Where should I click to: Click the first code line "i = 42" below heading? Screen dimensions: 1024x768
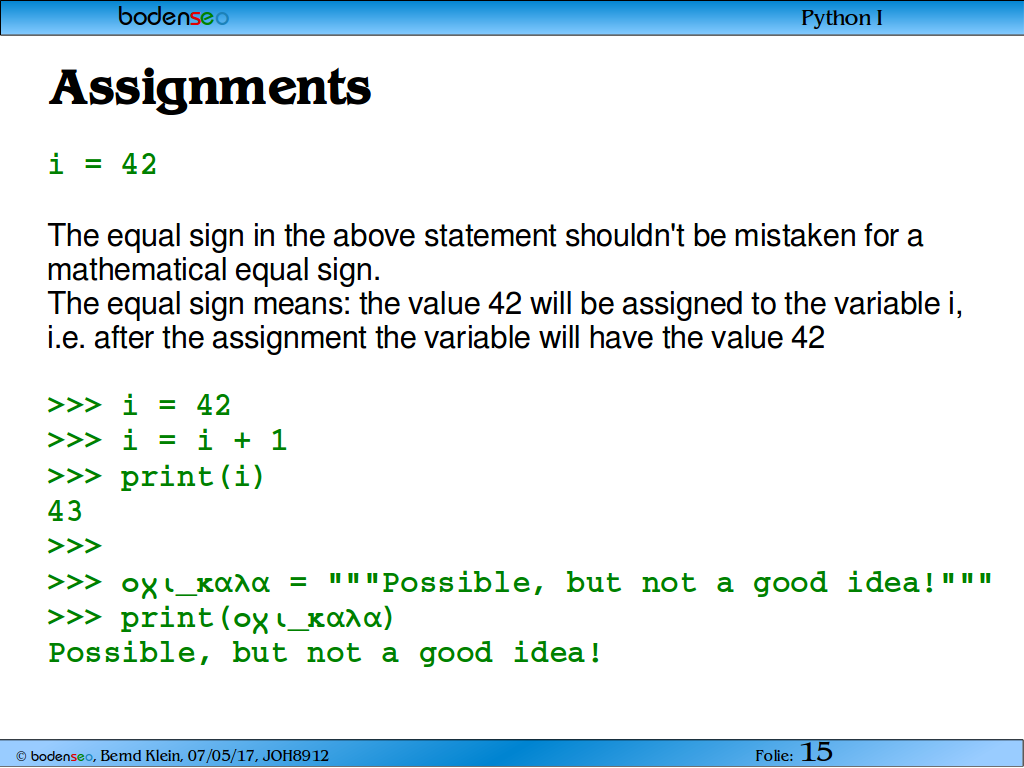coord(103,164)
